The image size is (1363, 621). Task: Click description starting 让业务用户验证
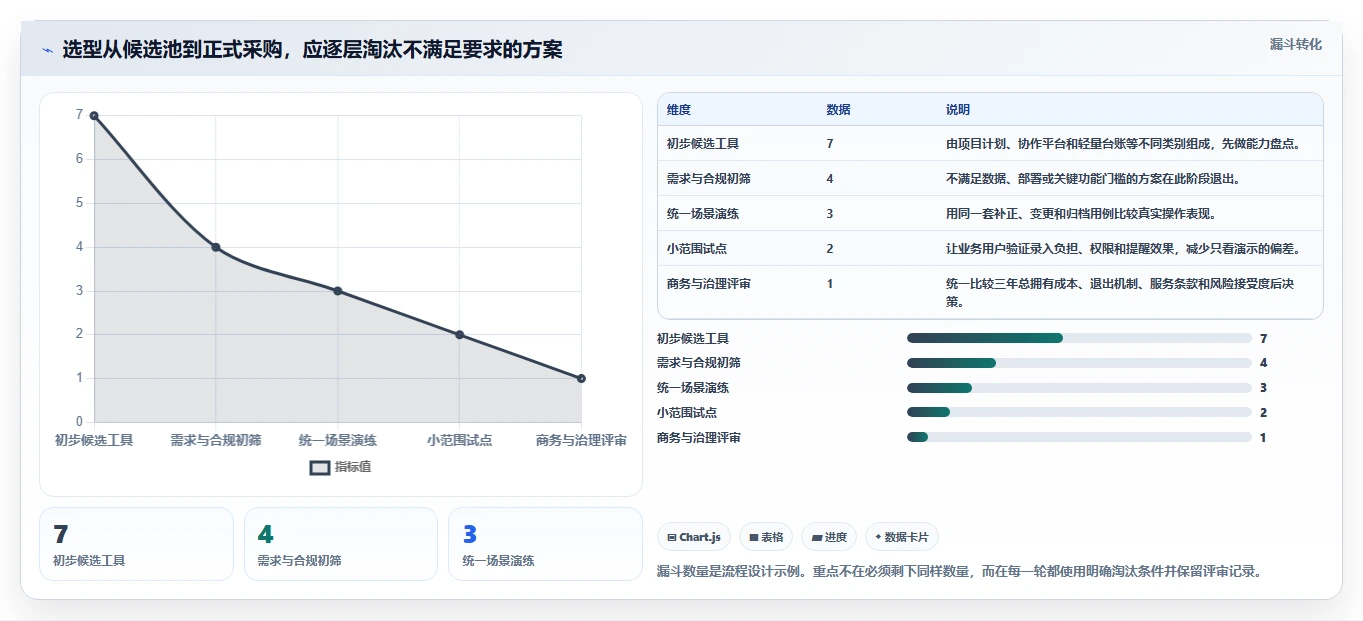pyautogui.click(x=1123, y=249)
